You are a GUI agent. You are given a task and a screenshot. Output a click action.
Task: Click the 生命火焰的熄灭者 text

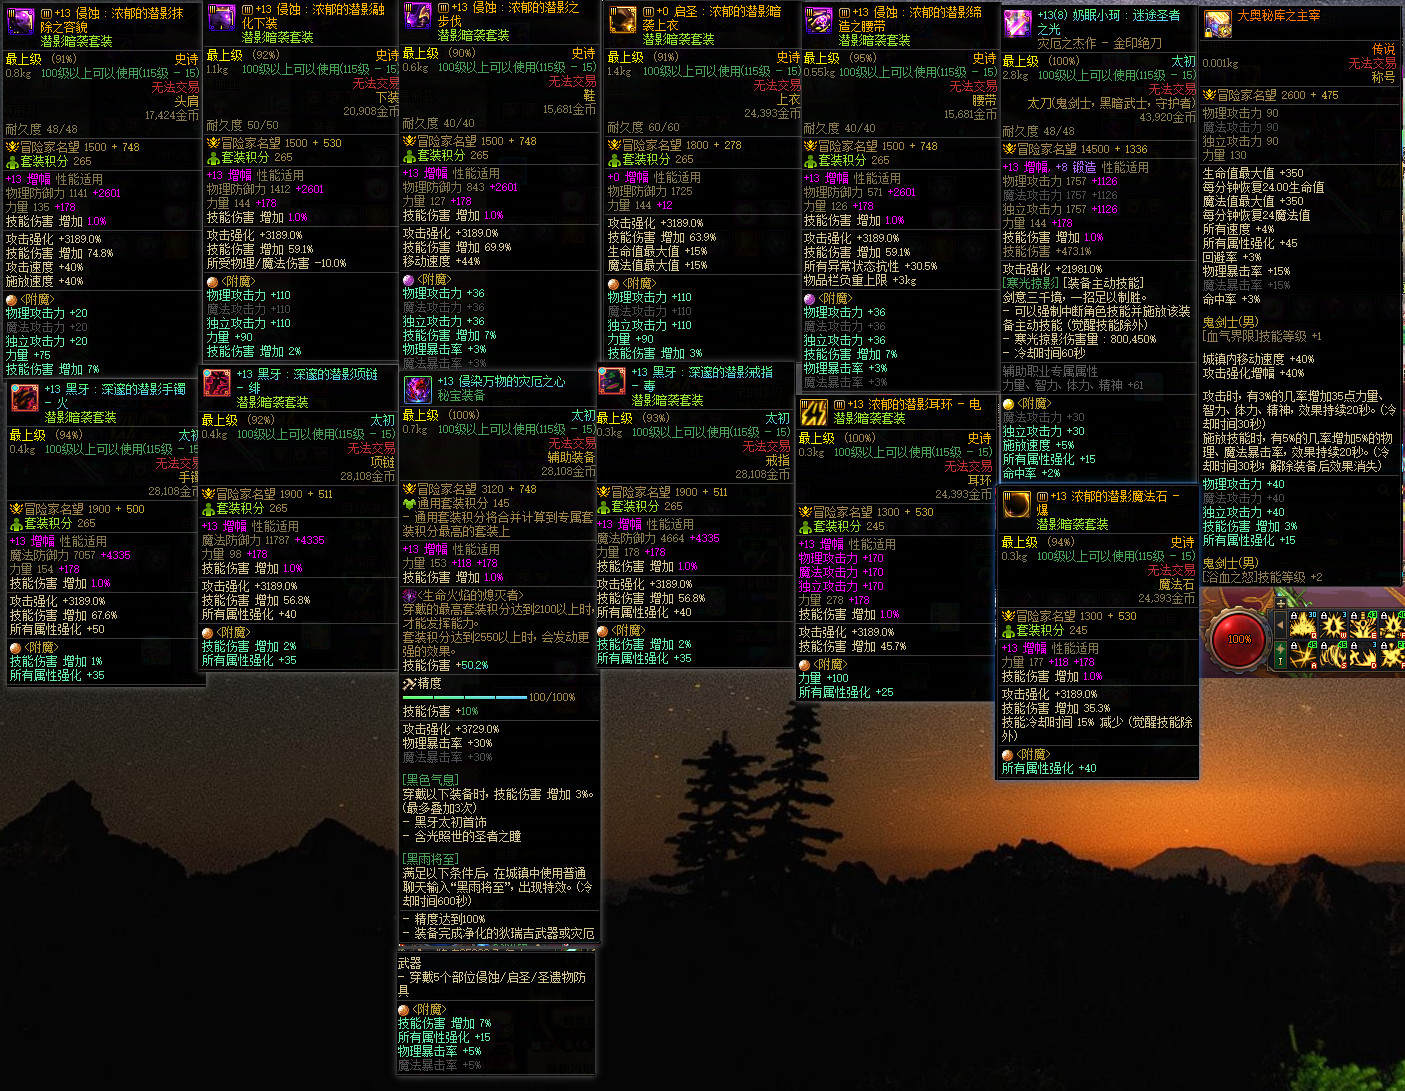coord(470,595)
